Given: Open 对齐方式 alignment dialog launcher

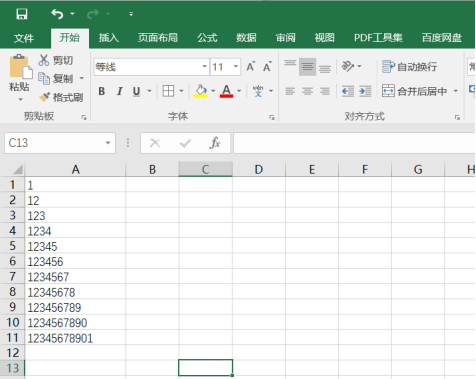Looking at the screenshot, I should (457, 117).
